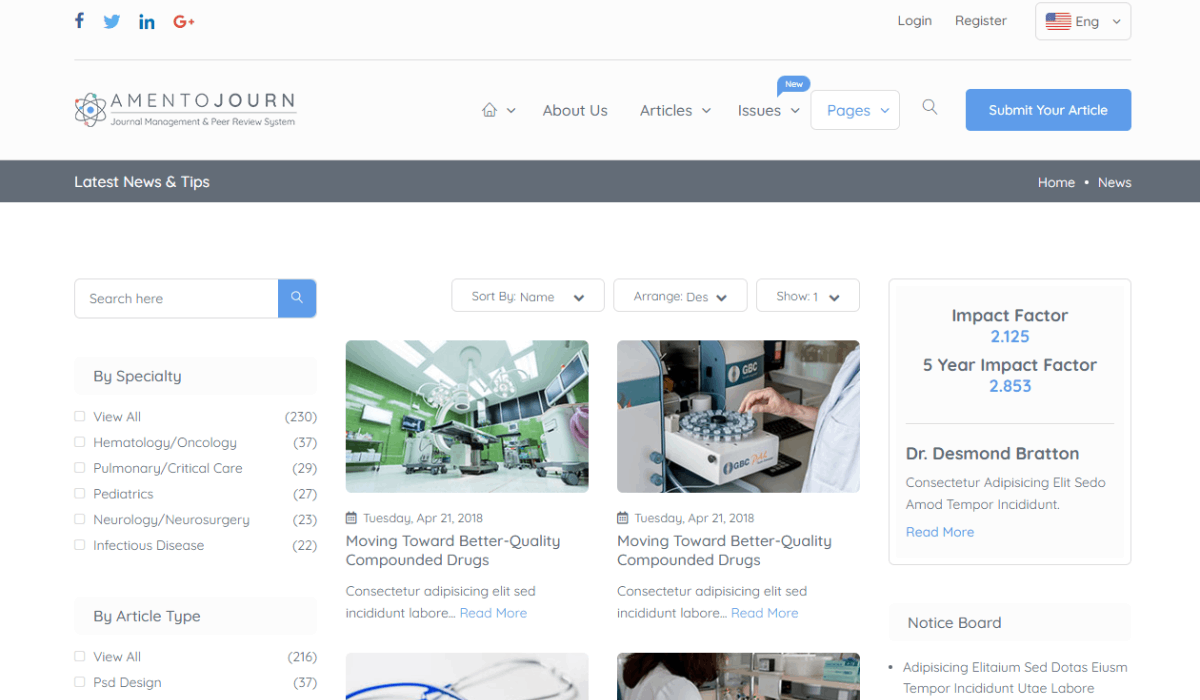Viewport: 1200px width, 700px height.
Task: Expand the Show: 1 dropdown
Action: (808, 296)
